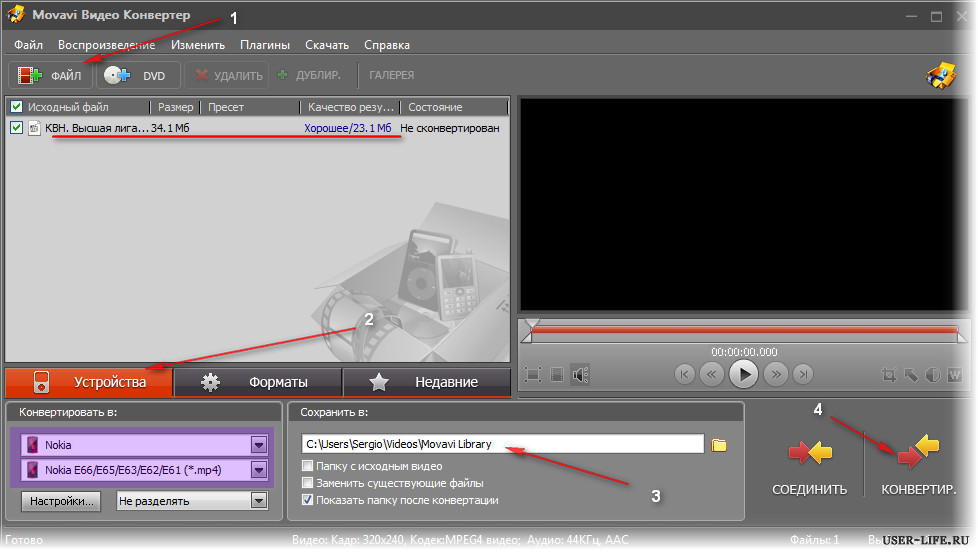Screen dimensions: 978x553
Task: Click the Join (Соединить) button
Action: pyautogui.click(x=809, y=468)
